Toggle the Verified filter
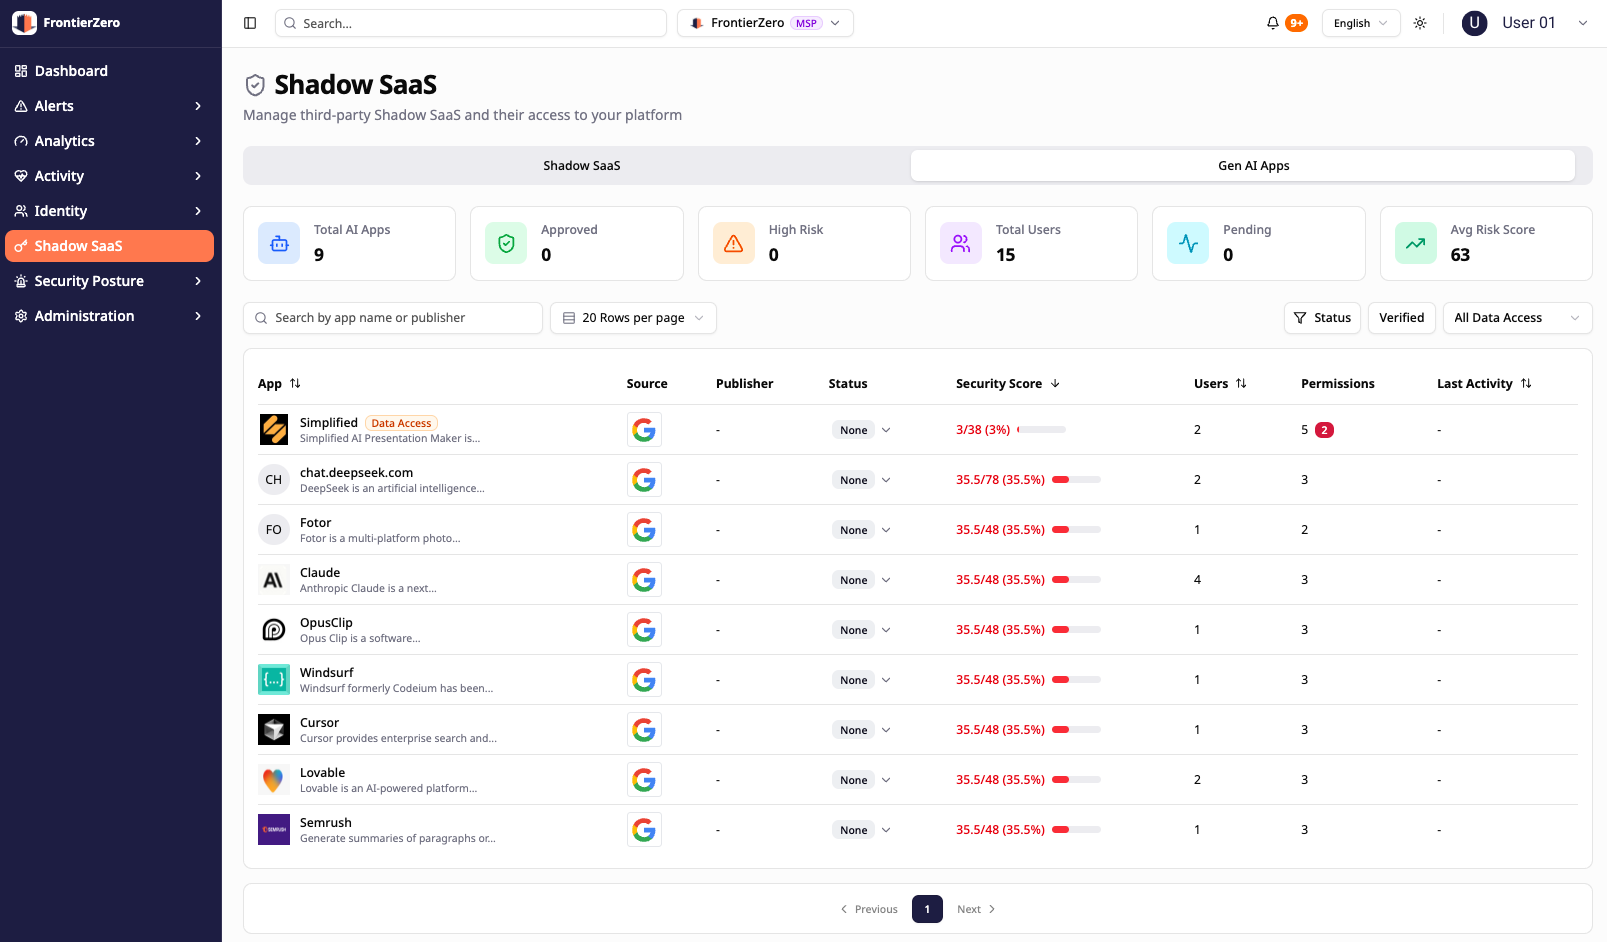Viewport: 1607px width, 942px height. (x=1401, y=318)
